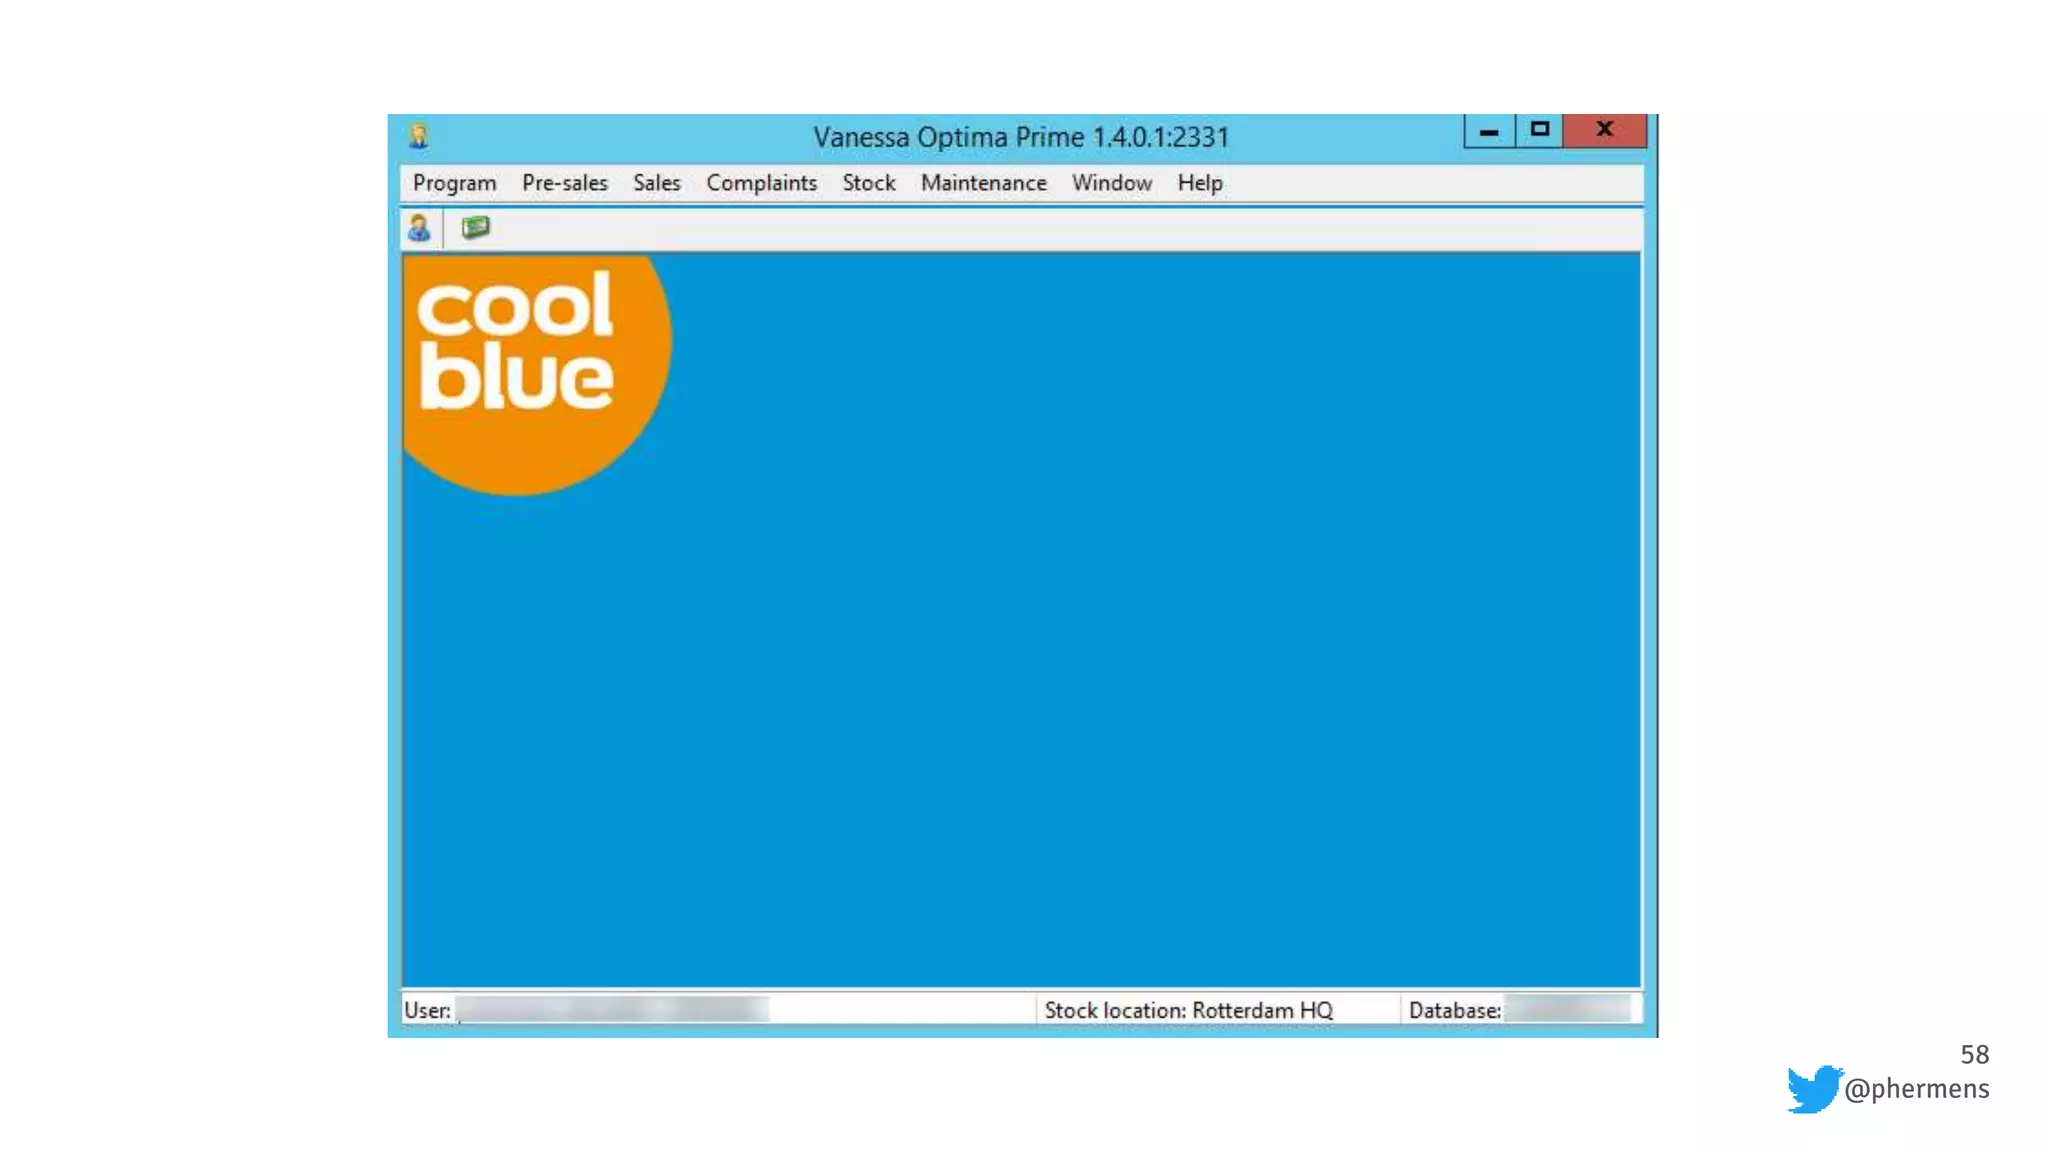Click the @phermens Twitter handle
The width and height of the screenshot is (2048, 1152).
[x=1916, y=1089]
